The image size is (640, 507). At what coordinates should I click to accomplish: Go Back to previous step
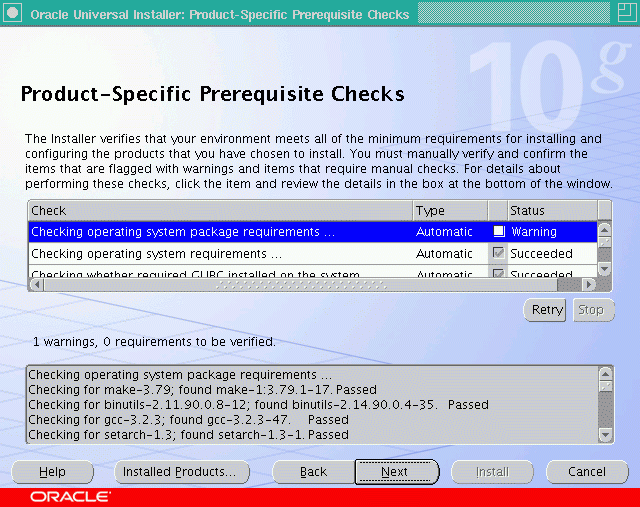313,472
